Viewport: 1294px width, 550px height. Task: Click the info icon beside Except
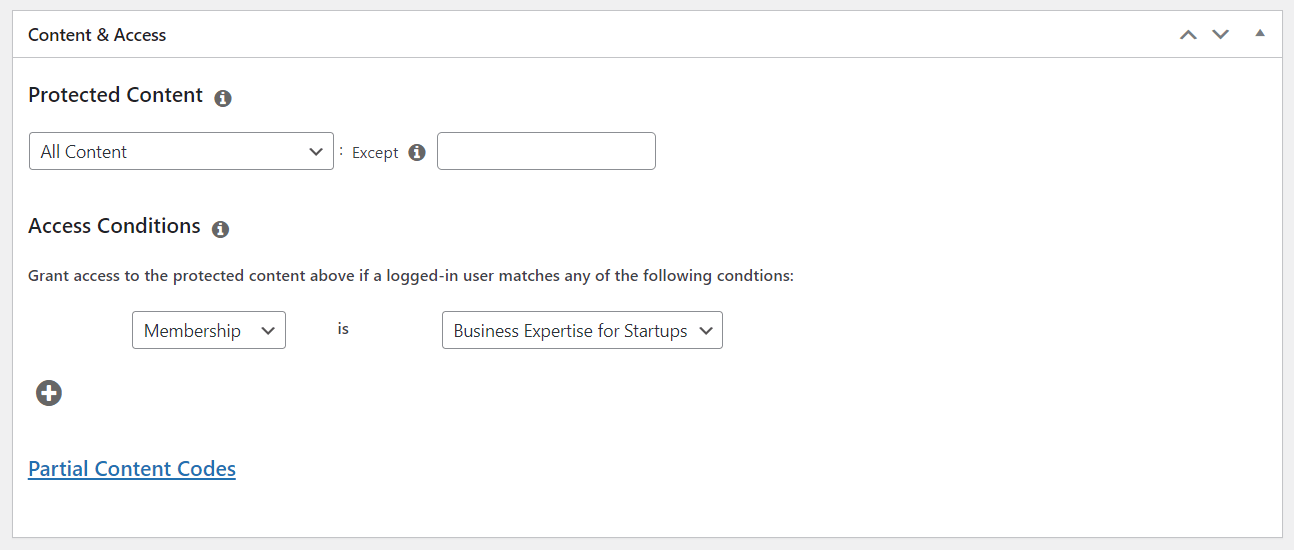pos(417,152)
